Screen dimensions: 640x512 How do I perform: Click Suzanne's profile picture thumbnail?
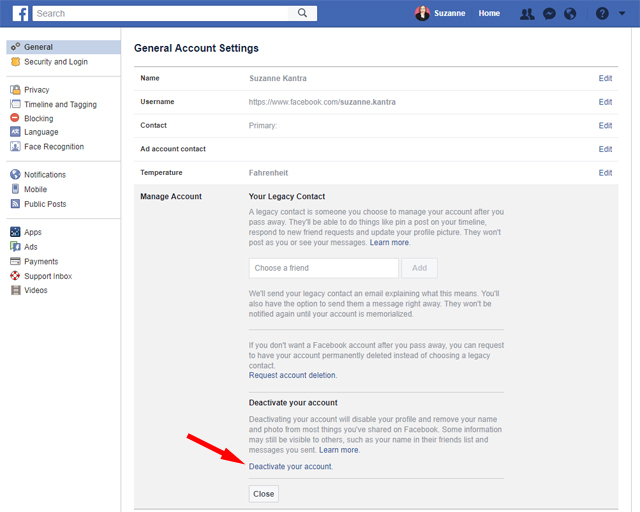(423, 14)
